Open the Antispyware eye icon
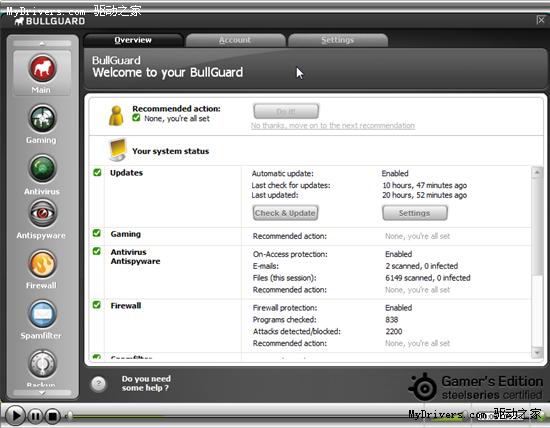 [x=42, y=213]
